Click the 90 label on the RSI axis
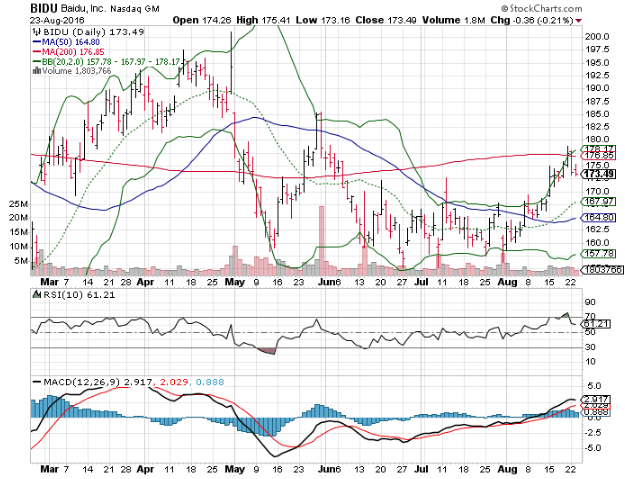625x479 pixels. point(590,302)
